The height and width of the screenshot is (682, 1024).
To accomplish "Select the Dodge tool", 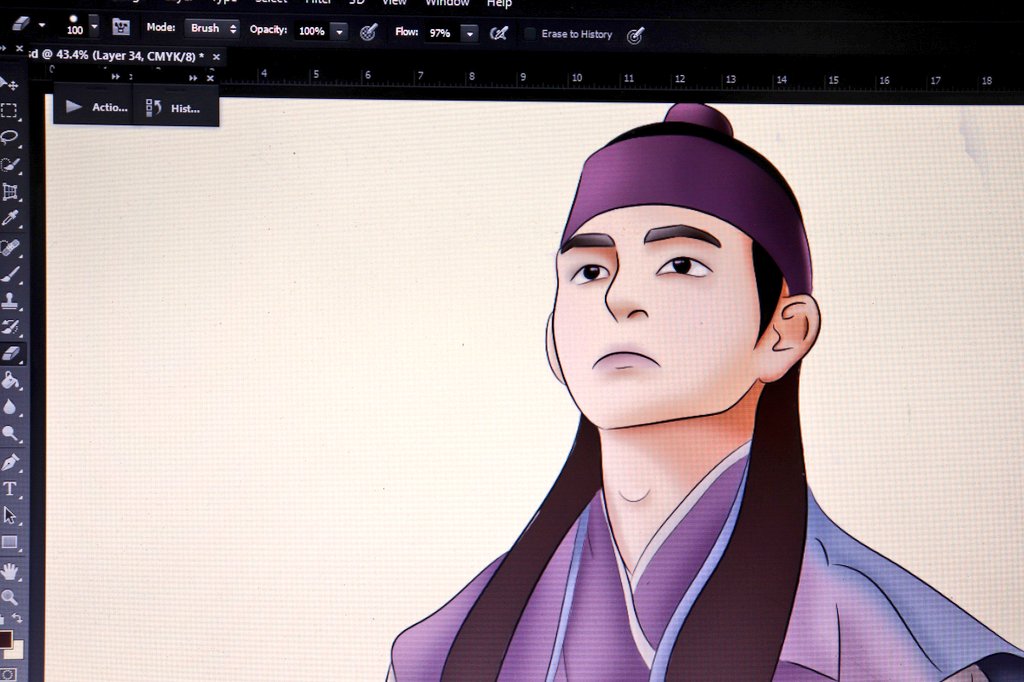I will tap(10, 434).
